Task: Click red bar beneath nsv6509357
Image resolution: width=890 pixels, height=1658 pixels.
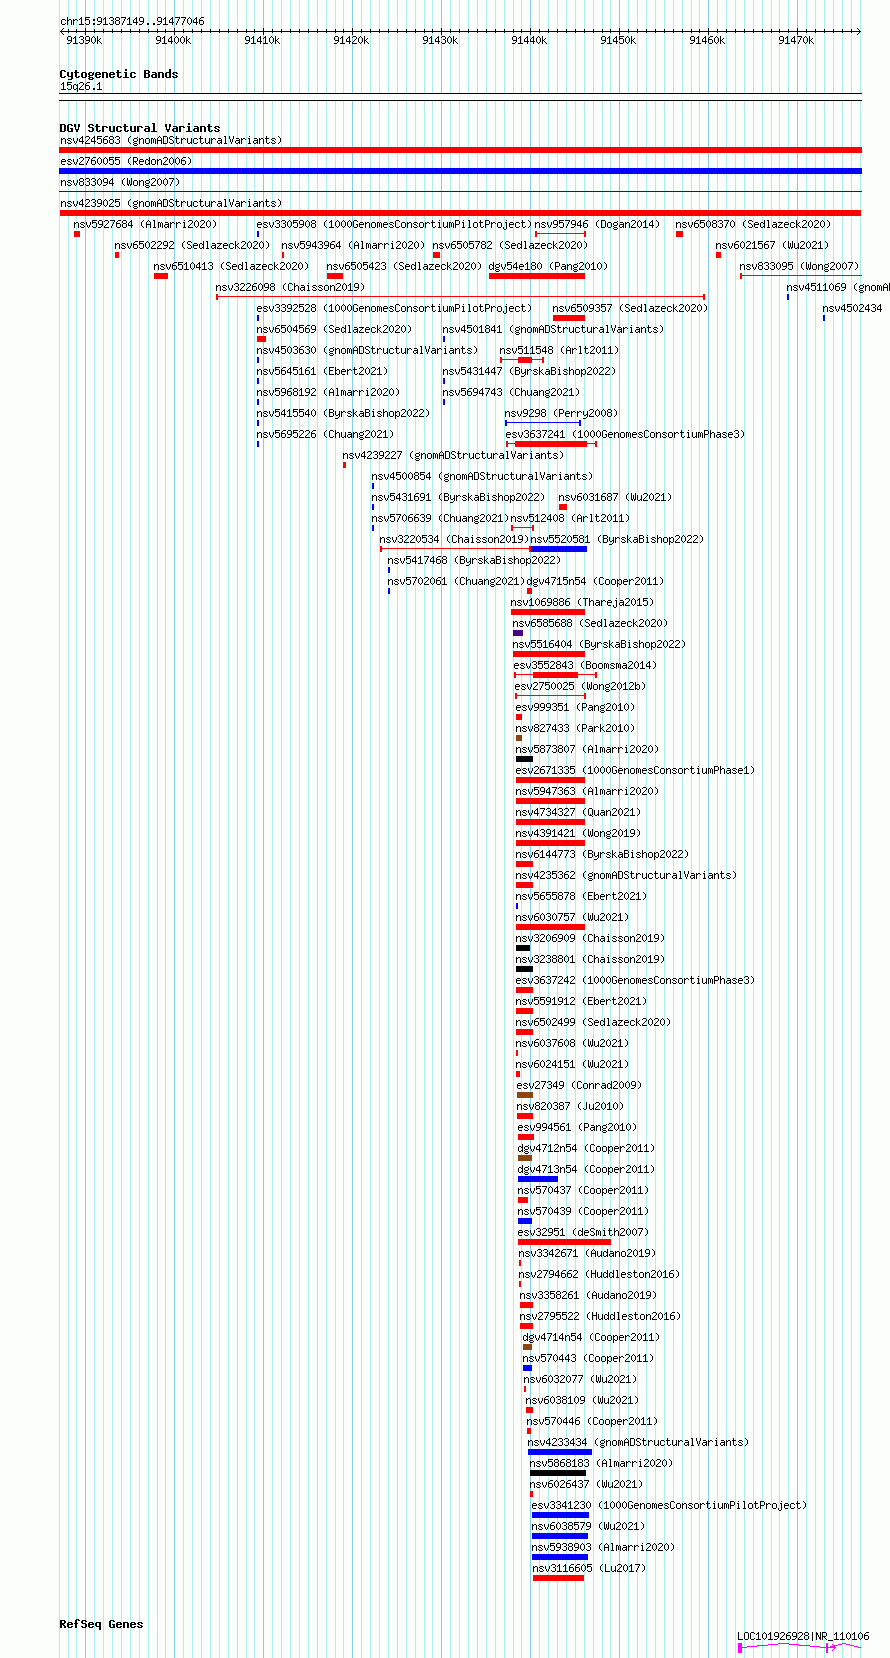Action: pyautogui.click(x=569, y=318)
